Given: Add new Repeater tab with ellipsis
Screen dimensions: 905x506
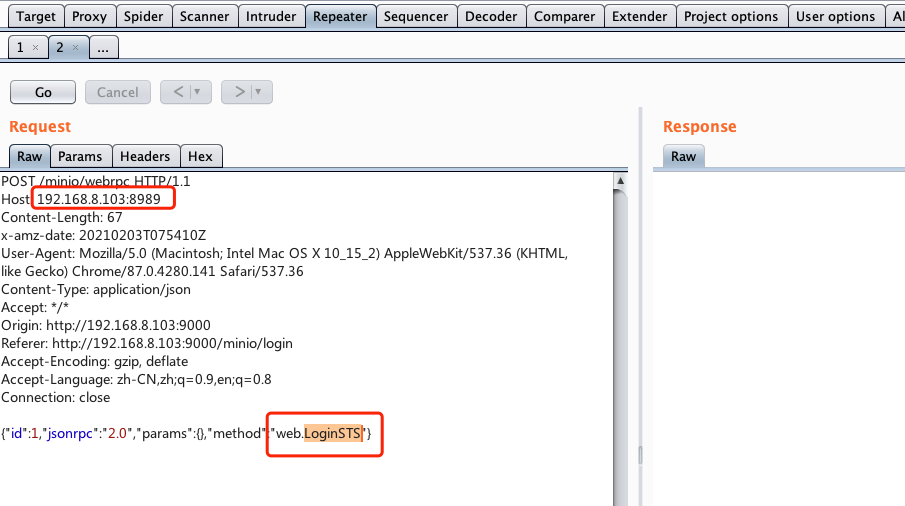Looking at the screenshot, I should click(x=103, y=48).
